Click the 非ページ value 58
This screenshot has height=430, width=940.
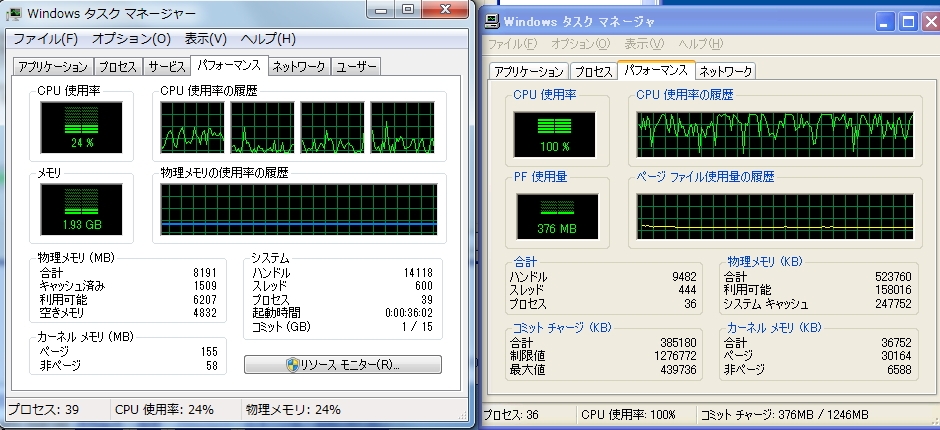coord(212,365)
